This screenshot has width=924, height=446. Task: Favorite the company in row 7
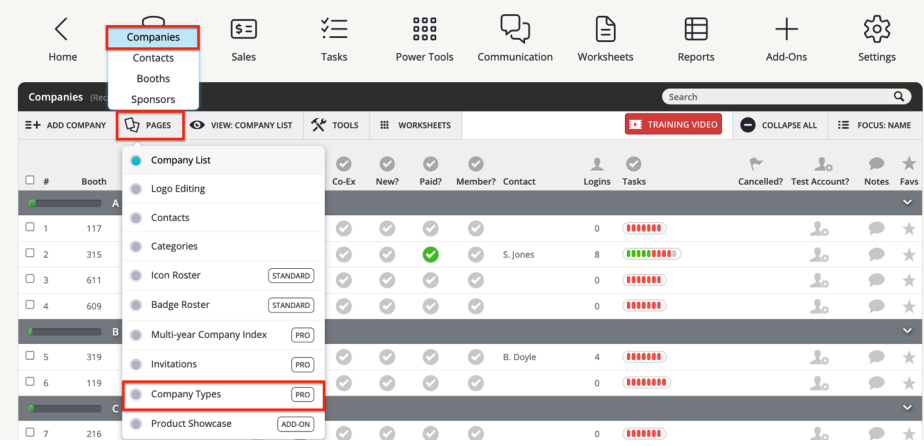pos(909,434)
